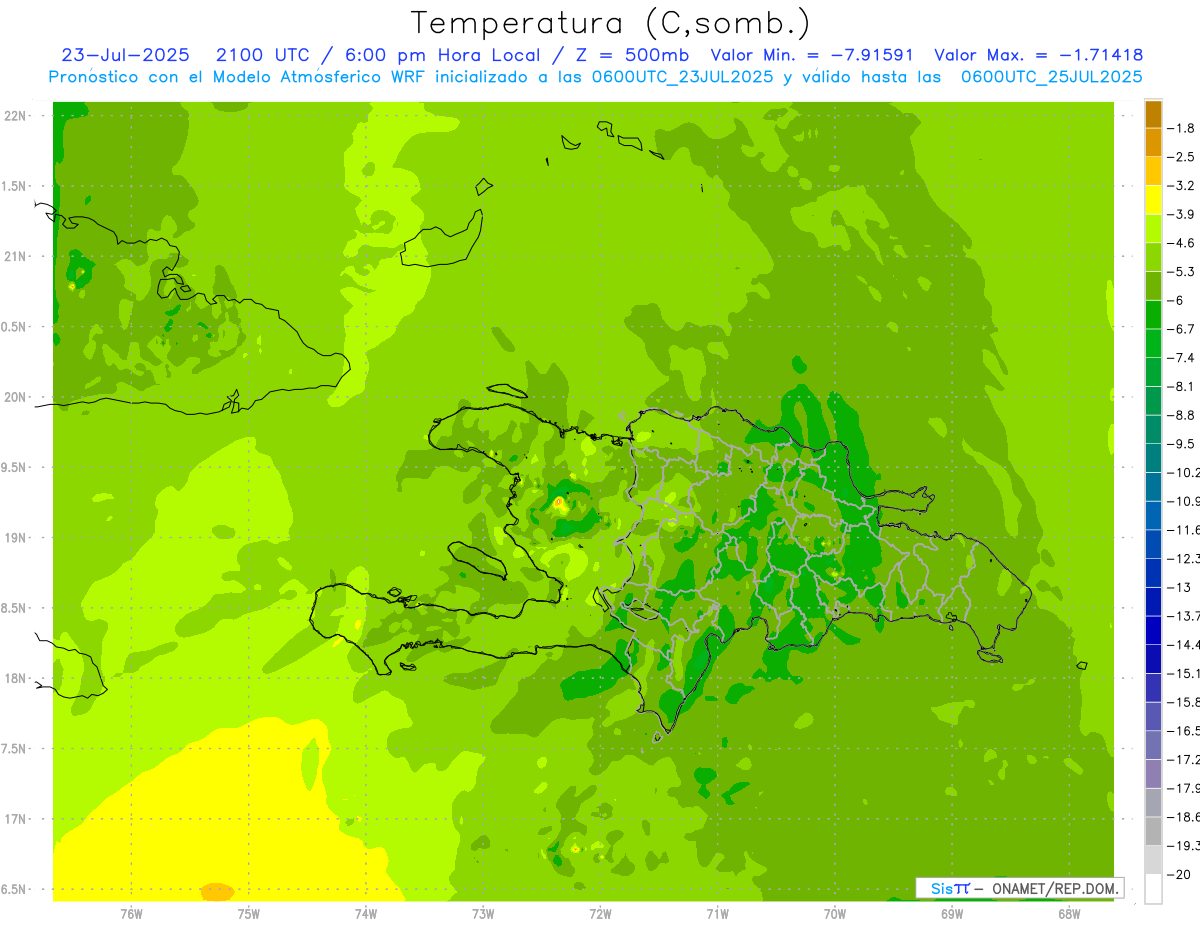Click the "19N" latitude axis label
1200x927 pixels.
pyautogui.click(x=16, y=538)
